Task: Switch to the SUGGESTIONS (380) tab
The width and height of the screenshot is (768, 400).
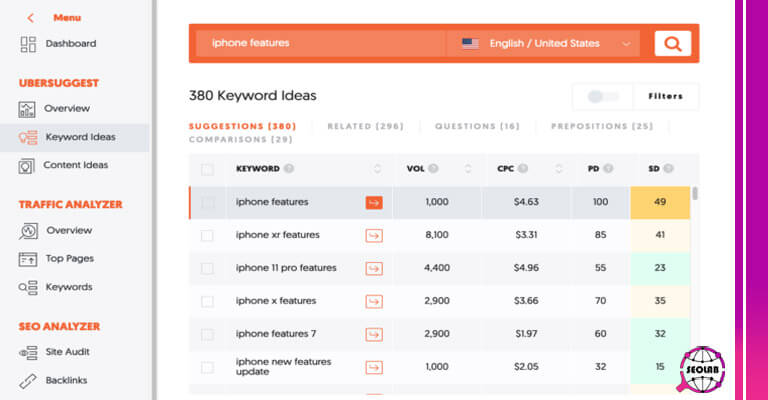Action: click(x=242, y=126)
